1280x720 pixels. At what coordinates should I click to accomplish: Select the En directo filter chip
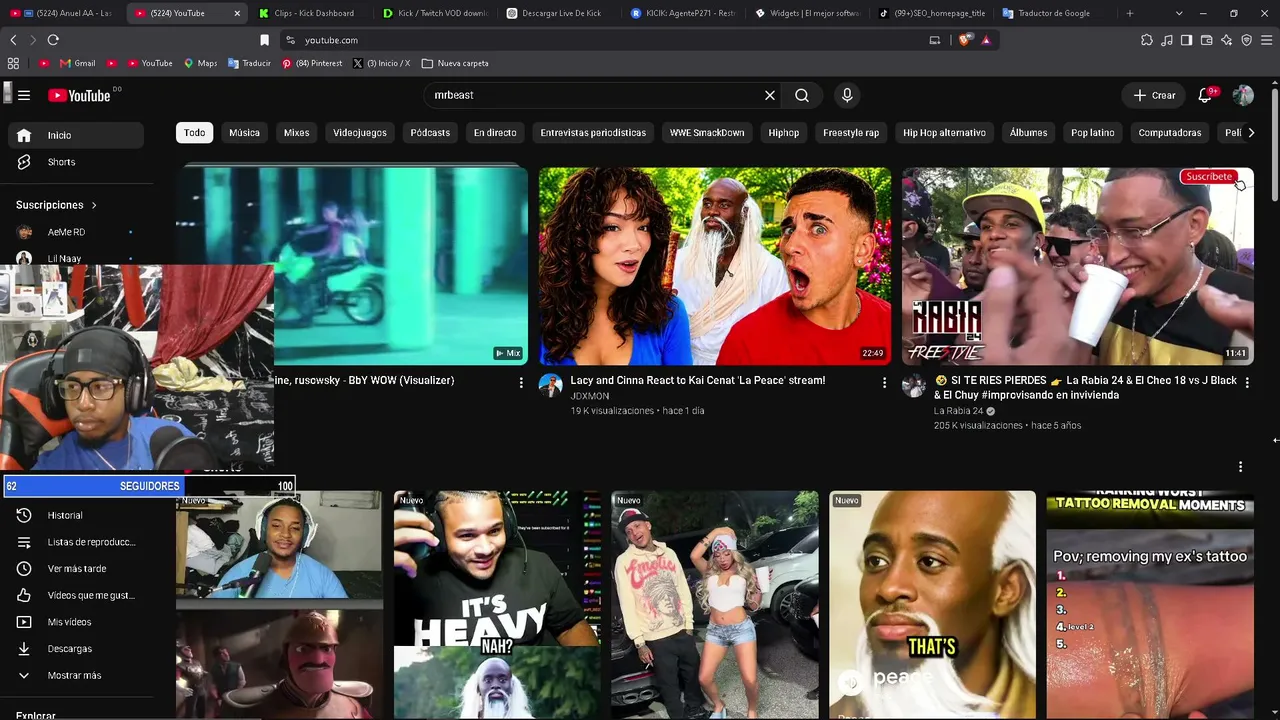pos(495,133)
